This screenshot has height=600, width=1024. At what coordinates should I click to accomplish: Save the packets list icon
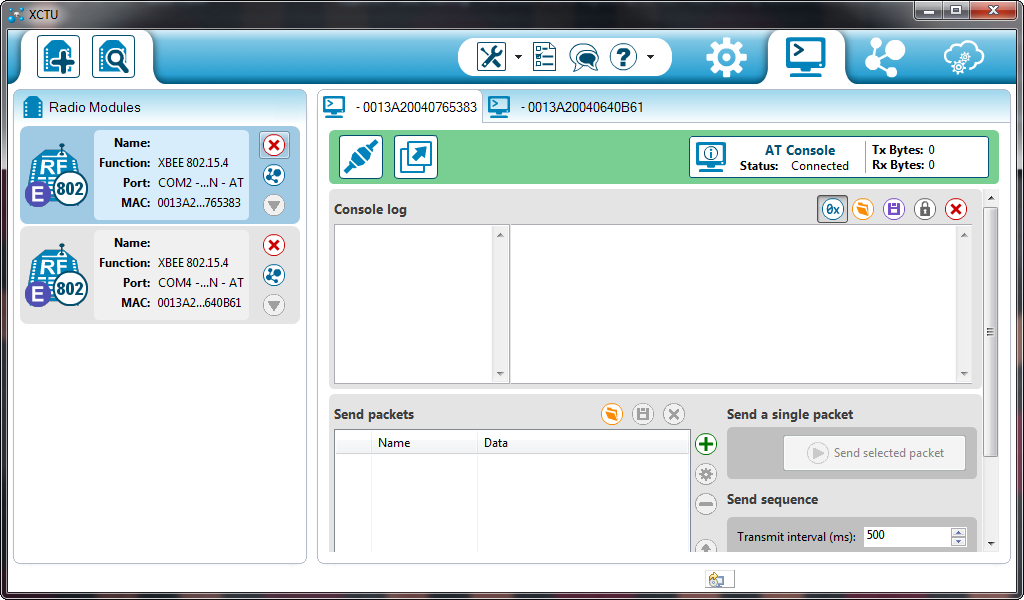[643, 414]
